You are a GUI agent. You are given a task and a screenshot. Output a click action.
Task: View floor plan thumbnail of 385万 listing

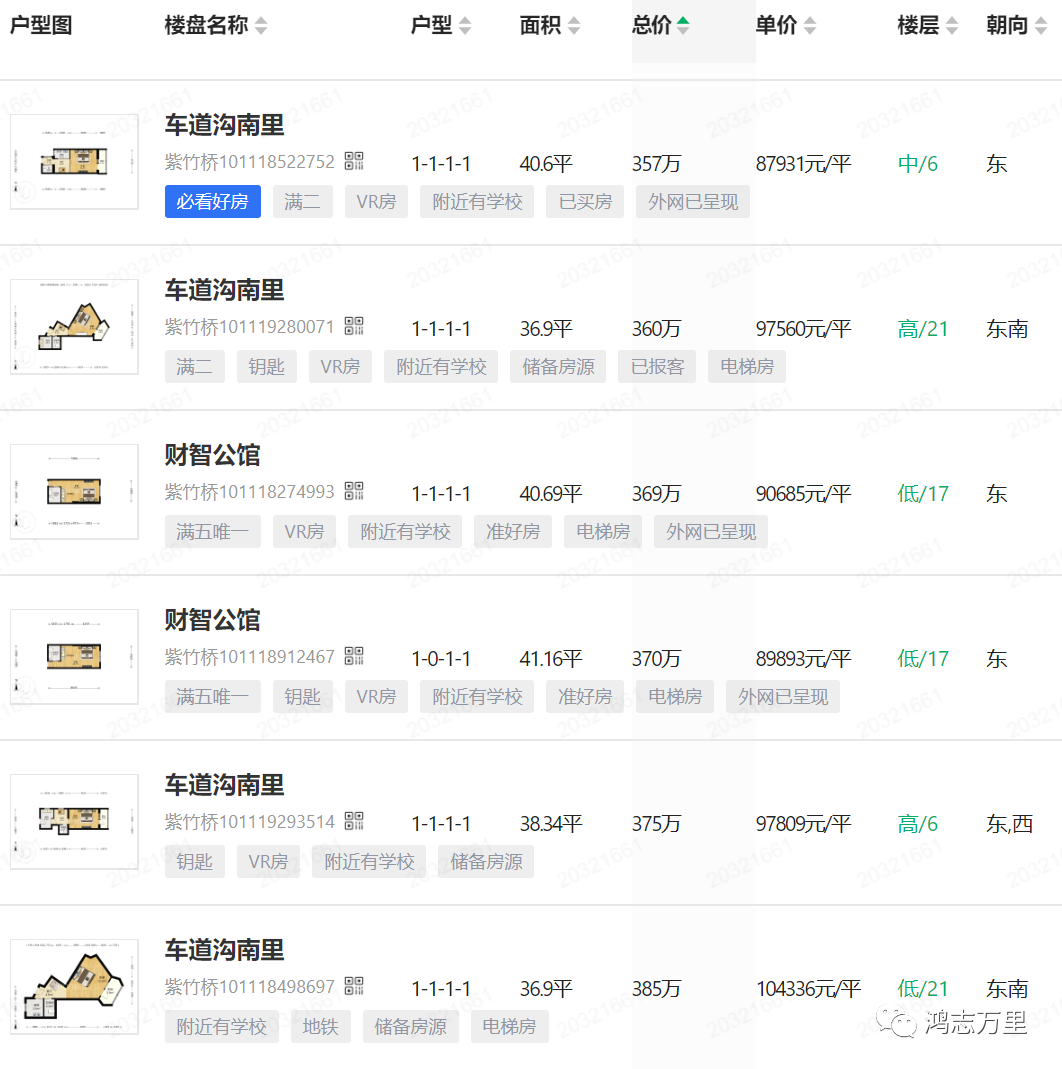point(74,987)
